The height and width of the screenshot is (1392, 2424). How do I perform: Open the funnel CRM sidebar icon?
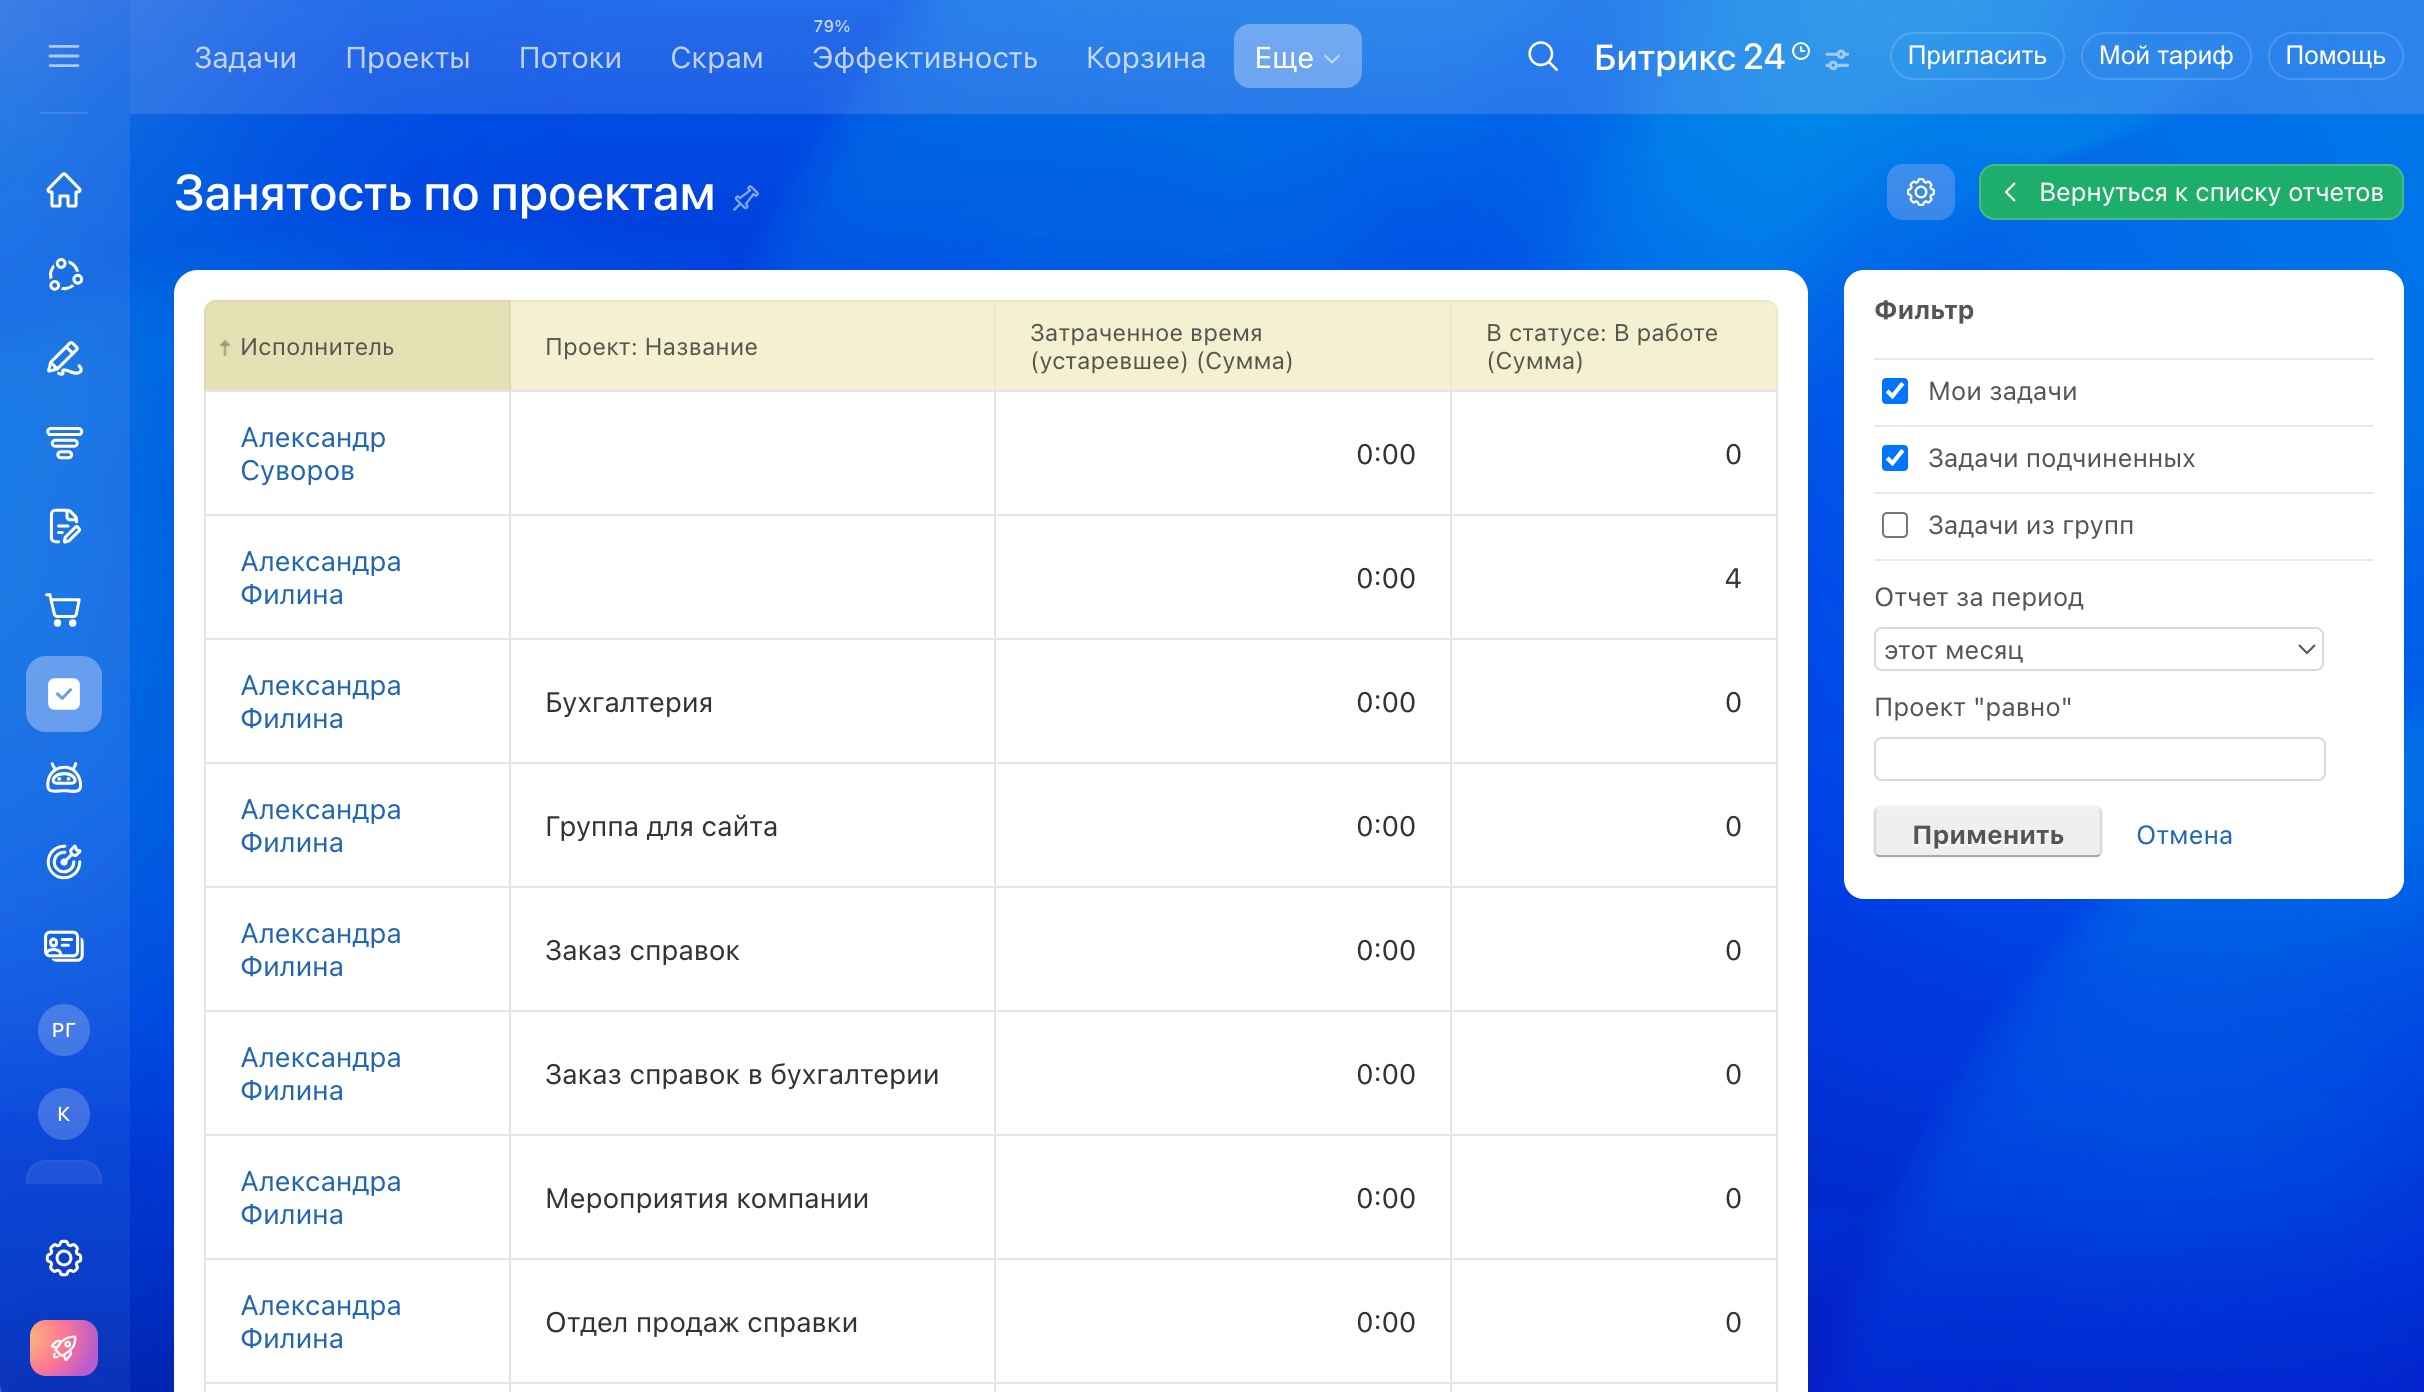(x=64, y=442)
